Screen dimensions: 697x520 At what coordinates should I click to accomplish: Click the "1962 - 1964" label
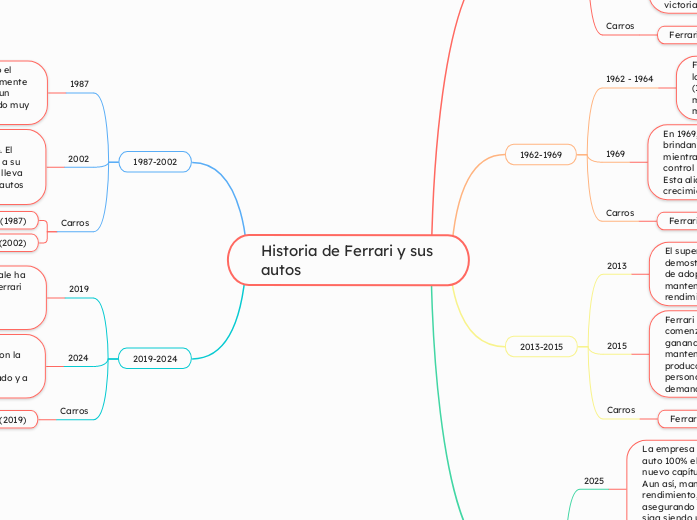click(x=630, y=79)
